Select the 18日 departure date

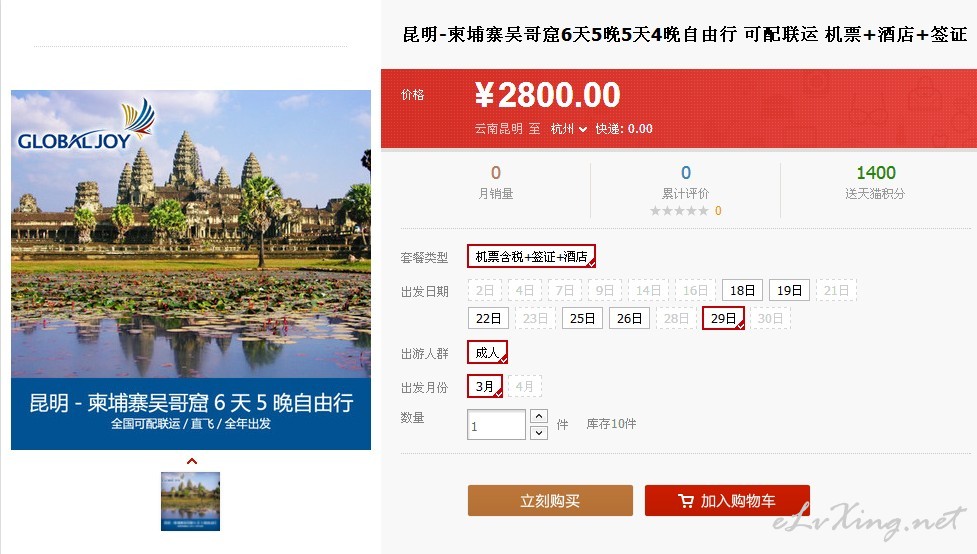point(742,290)
